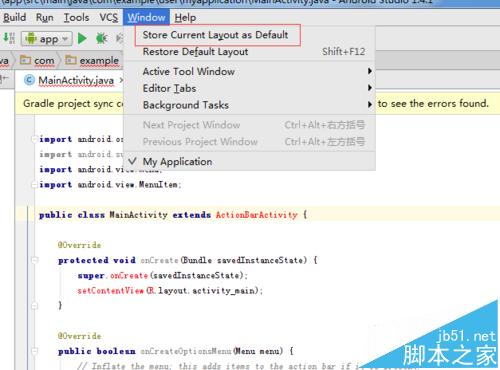Click the grayed-out 'import android.su' line
Image resolution: width=500 pixels, height=370 pixels.
81,154
